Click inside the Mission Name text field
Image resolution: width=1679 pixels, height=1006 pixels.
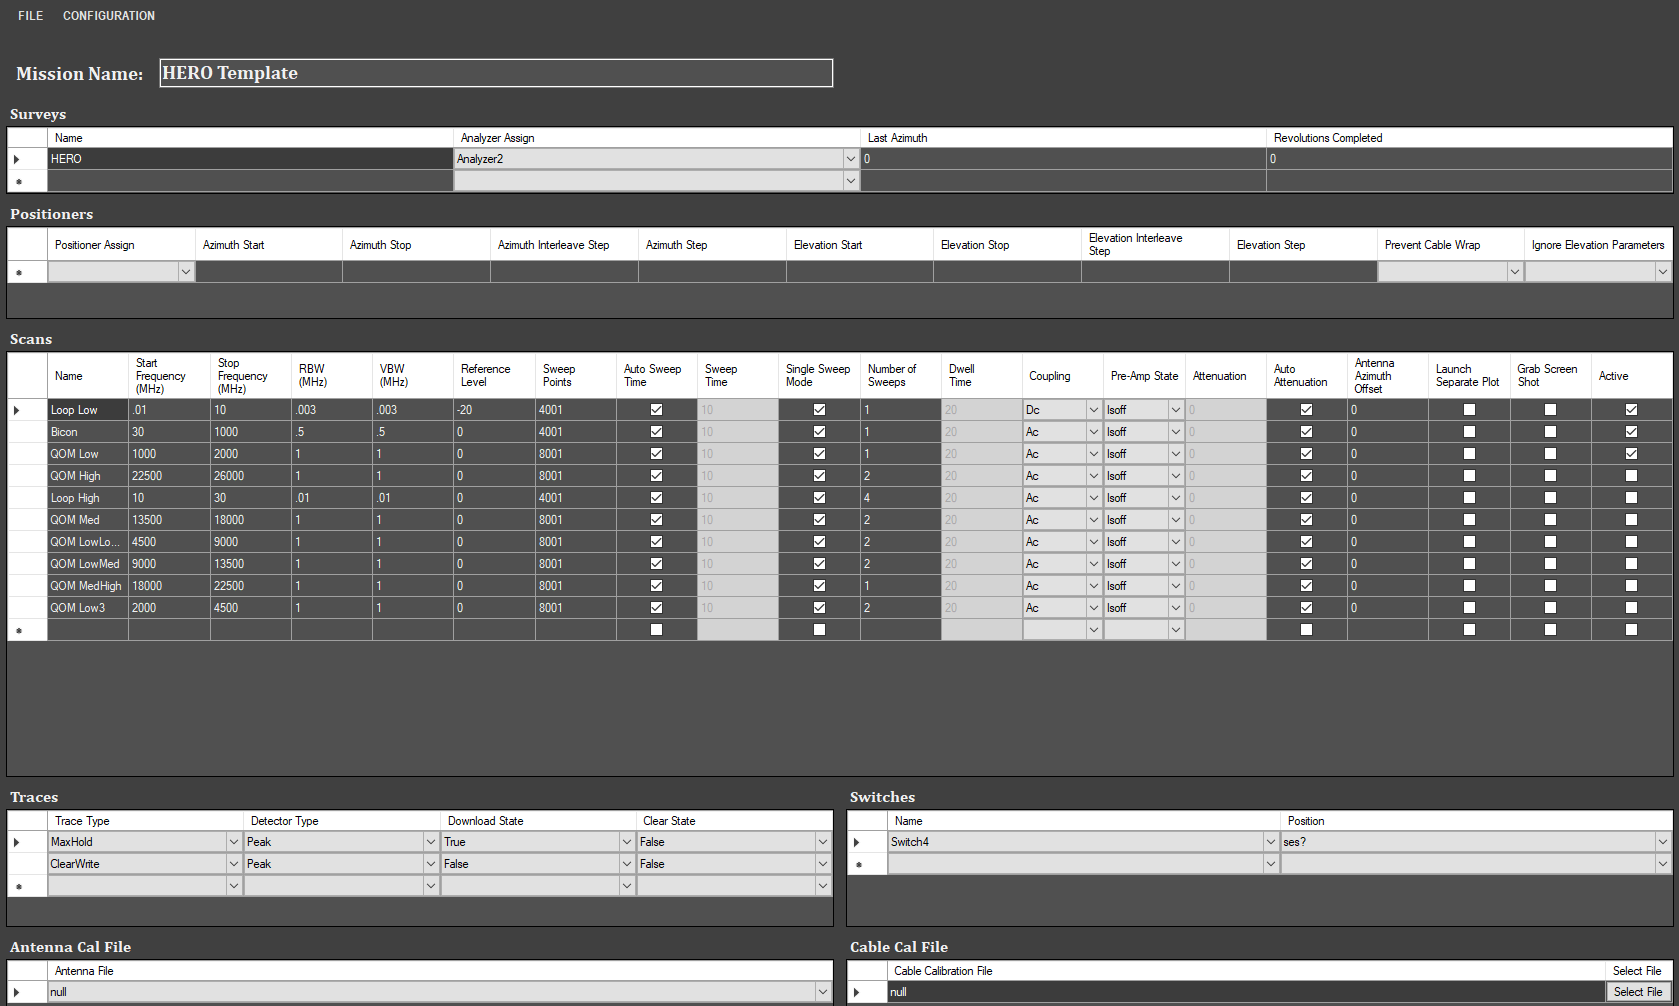(495, 72)
